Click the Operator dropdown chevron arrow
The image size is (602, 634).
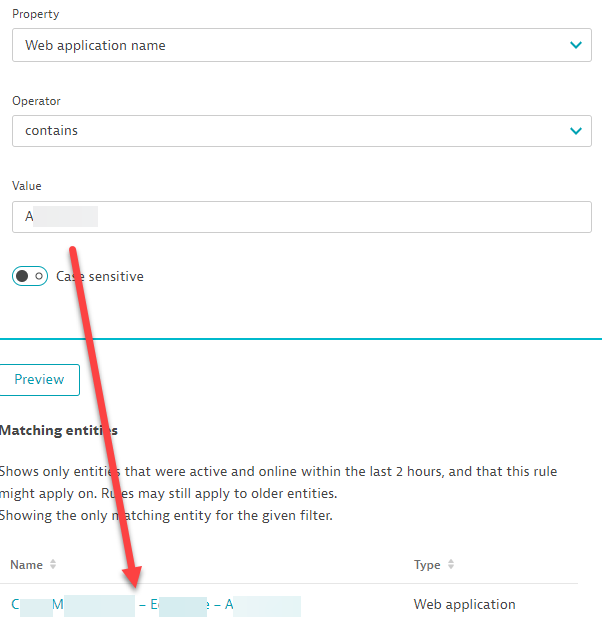(x=575, y=130)
